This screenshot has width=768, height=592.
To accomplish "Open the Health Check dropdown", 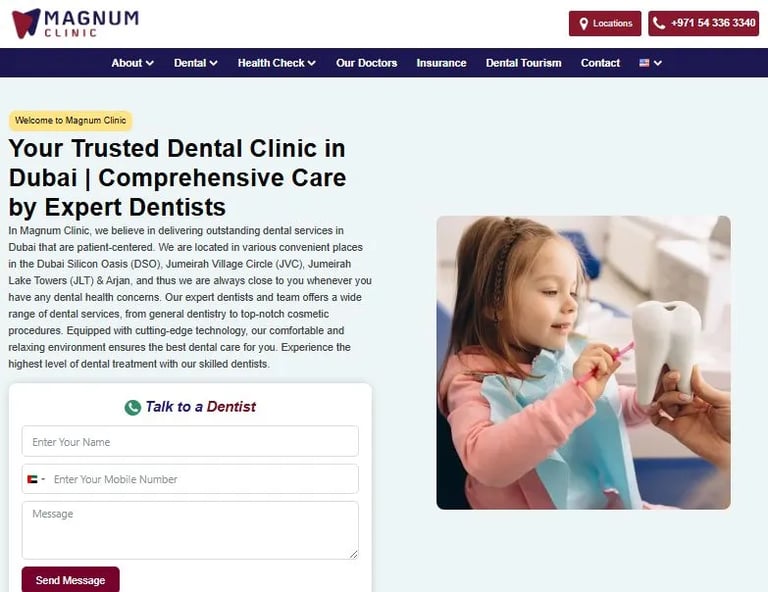I will click(277, 63).
